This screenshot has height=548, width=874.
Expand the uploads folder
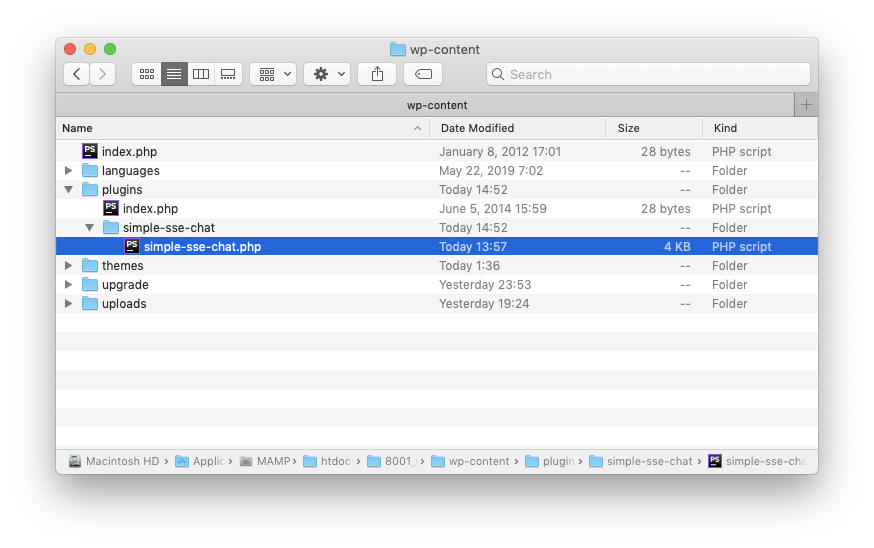pos(69,303)
